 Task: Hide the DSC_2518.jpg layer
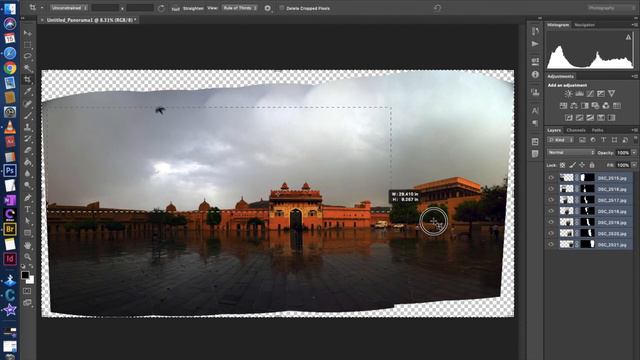coord(551,211)
